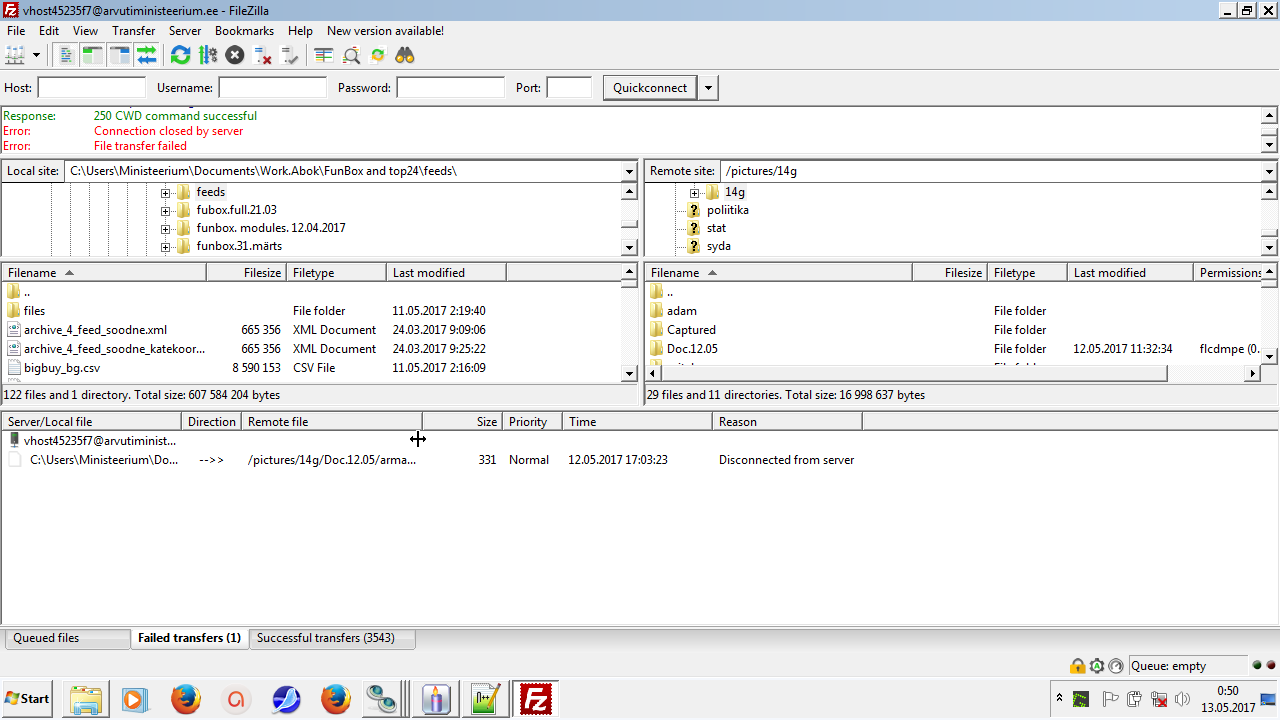Open the Bookmarks menu
Viewport: 1280px width, 720px height.
point(244,31)
